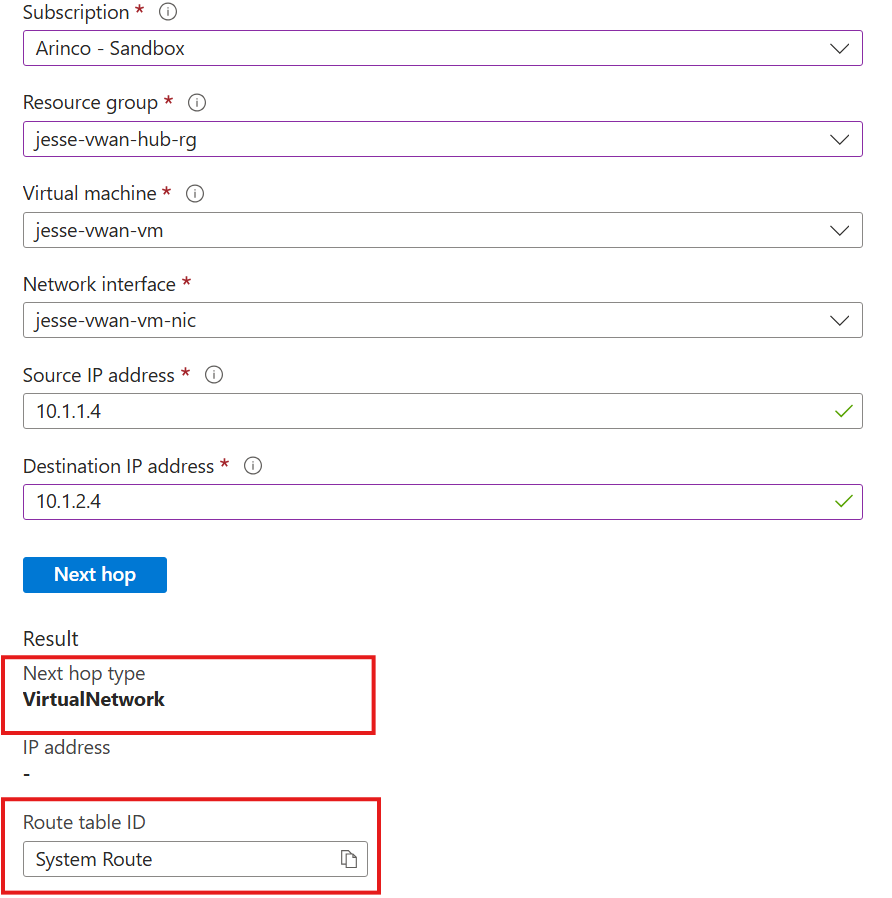Click the Resource group info icon
Image resolution: width=892 pixels, height=898 pixels.
pyautogui.click(x=197, y=103)
